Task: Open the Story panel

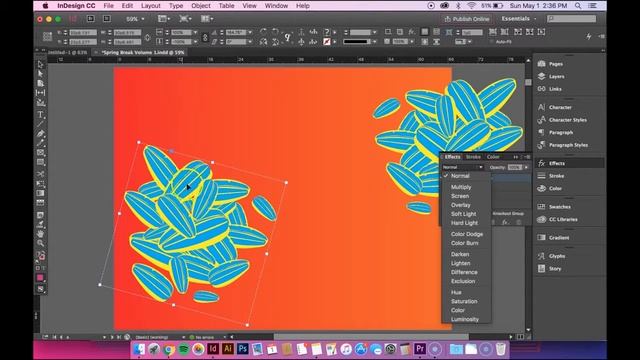Action: [x=555, y=269]
